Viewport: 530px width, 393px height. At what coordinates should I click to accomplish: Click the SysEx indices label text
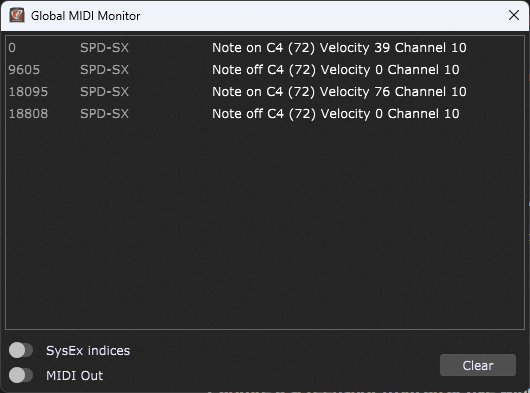coord(88,351)
